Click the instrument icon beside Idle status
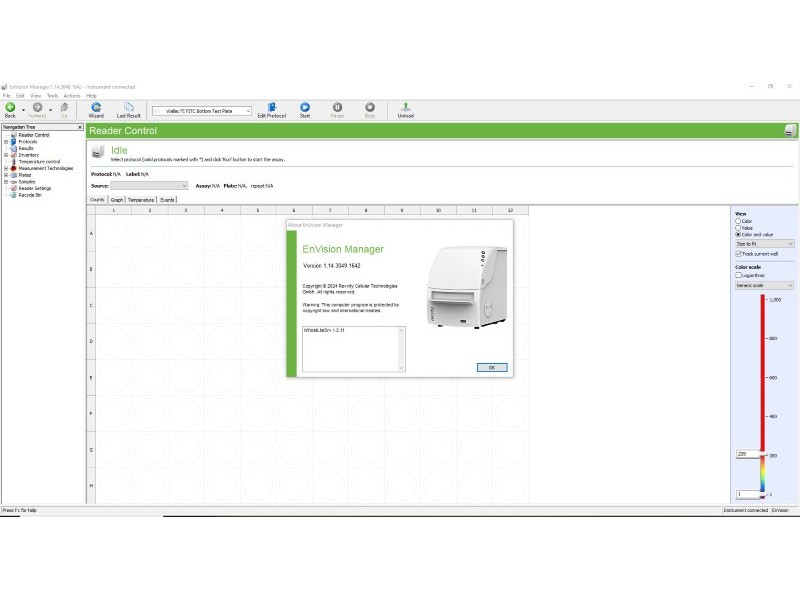Viewport: 800px width, 600px height. pos(98,152)
